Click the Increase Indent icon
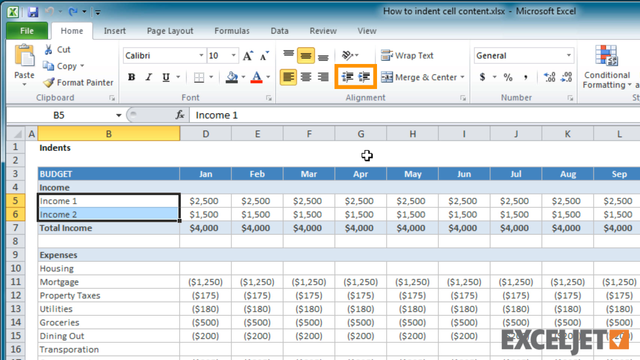 click(x=364, y=77)
